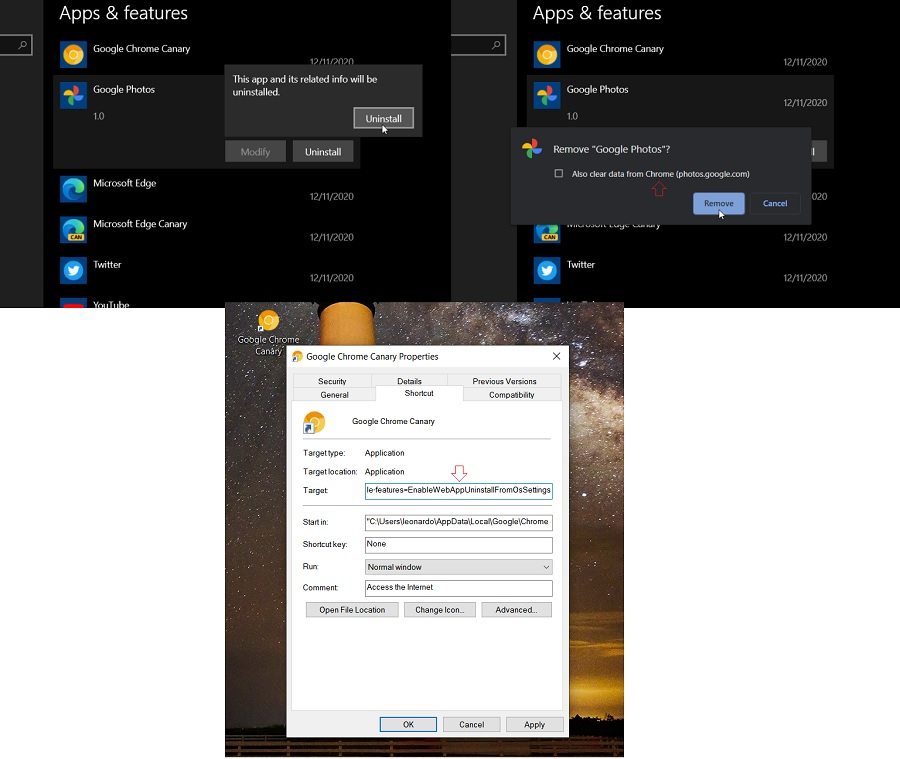
Task: Open the Run 'Normal window' dropdown
Action: click(x=459, y=567)
